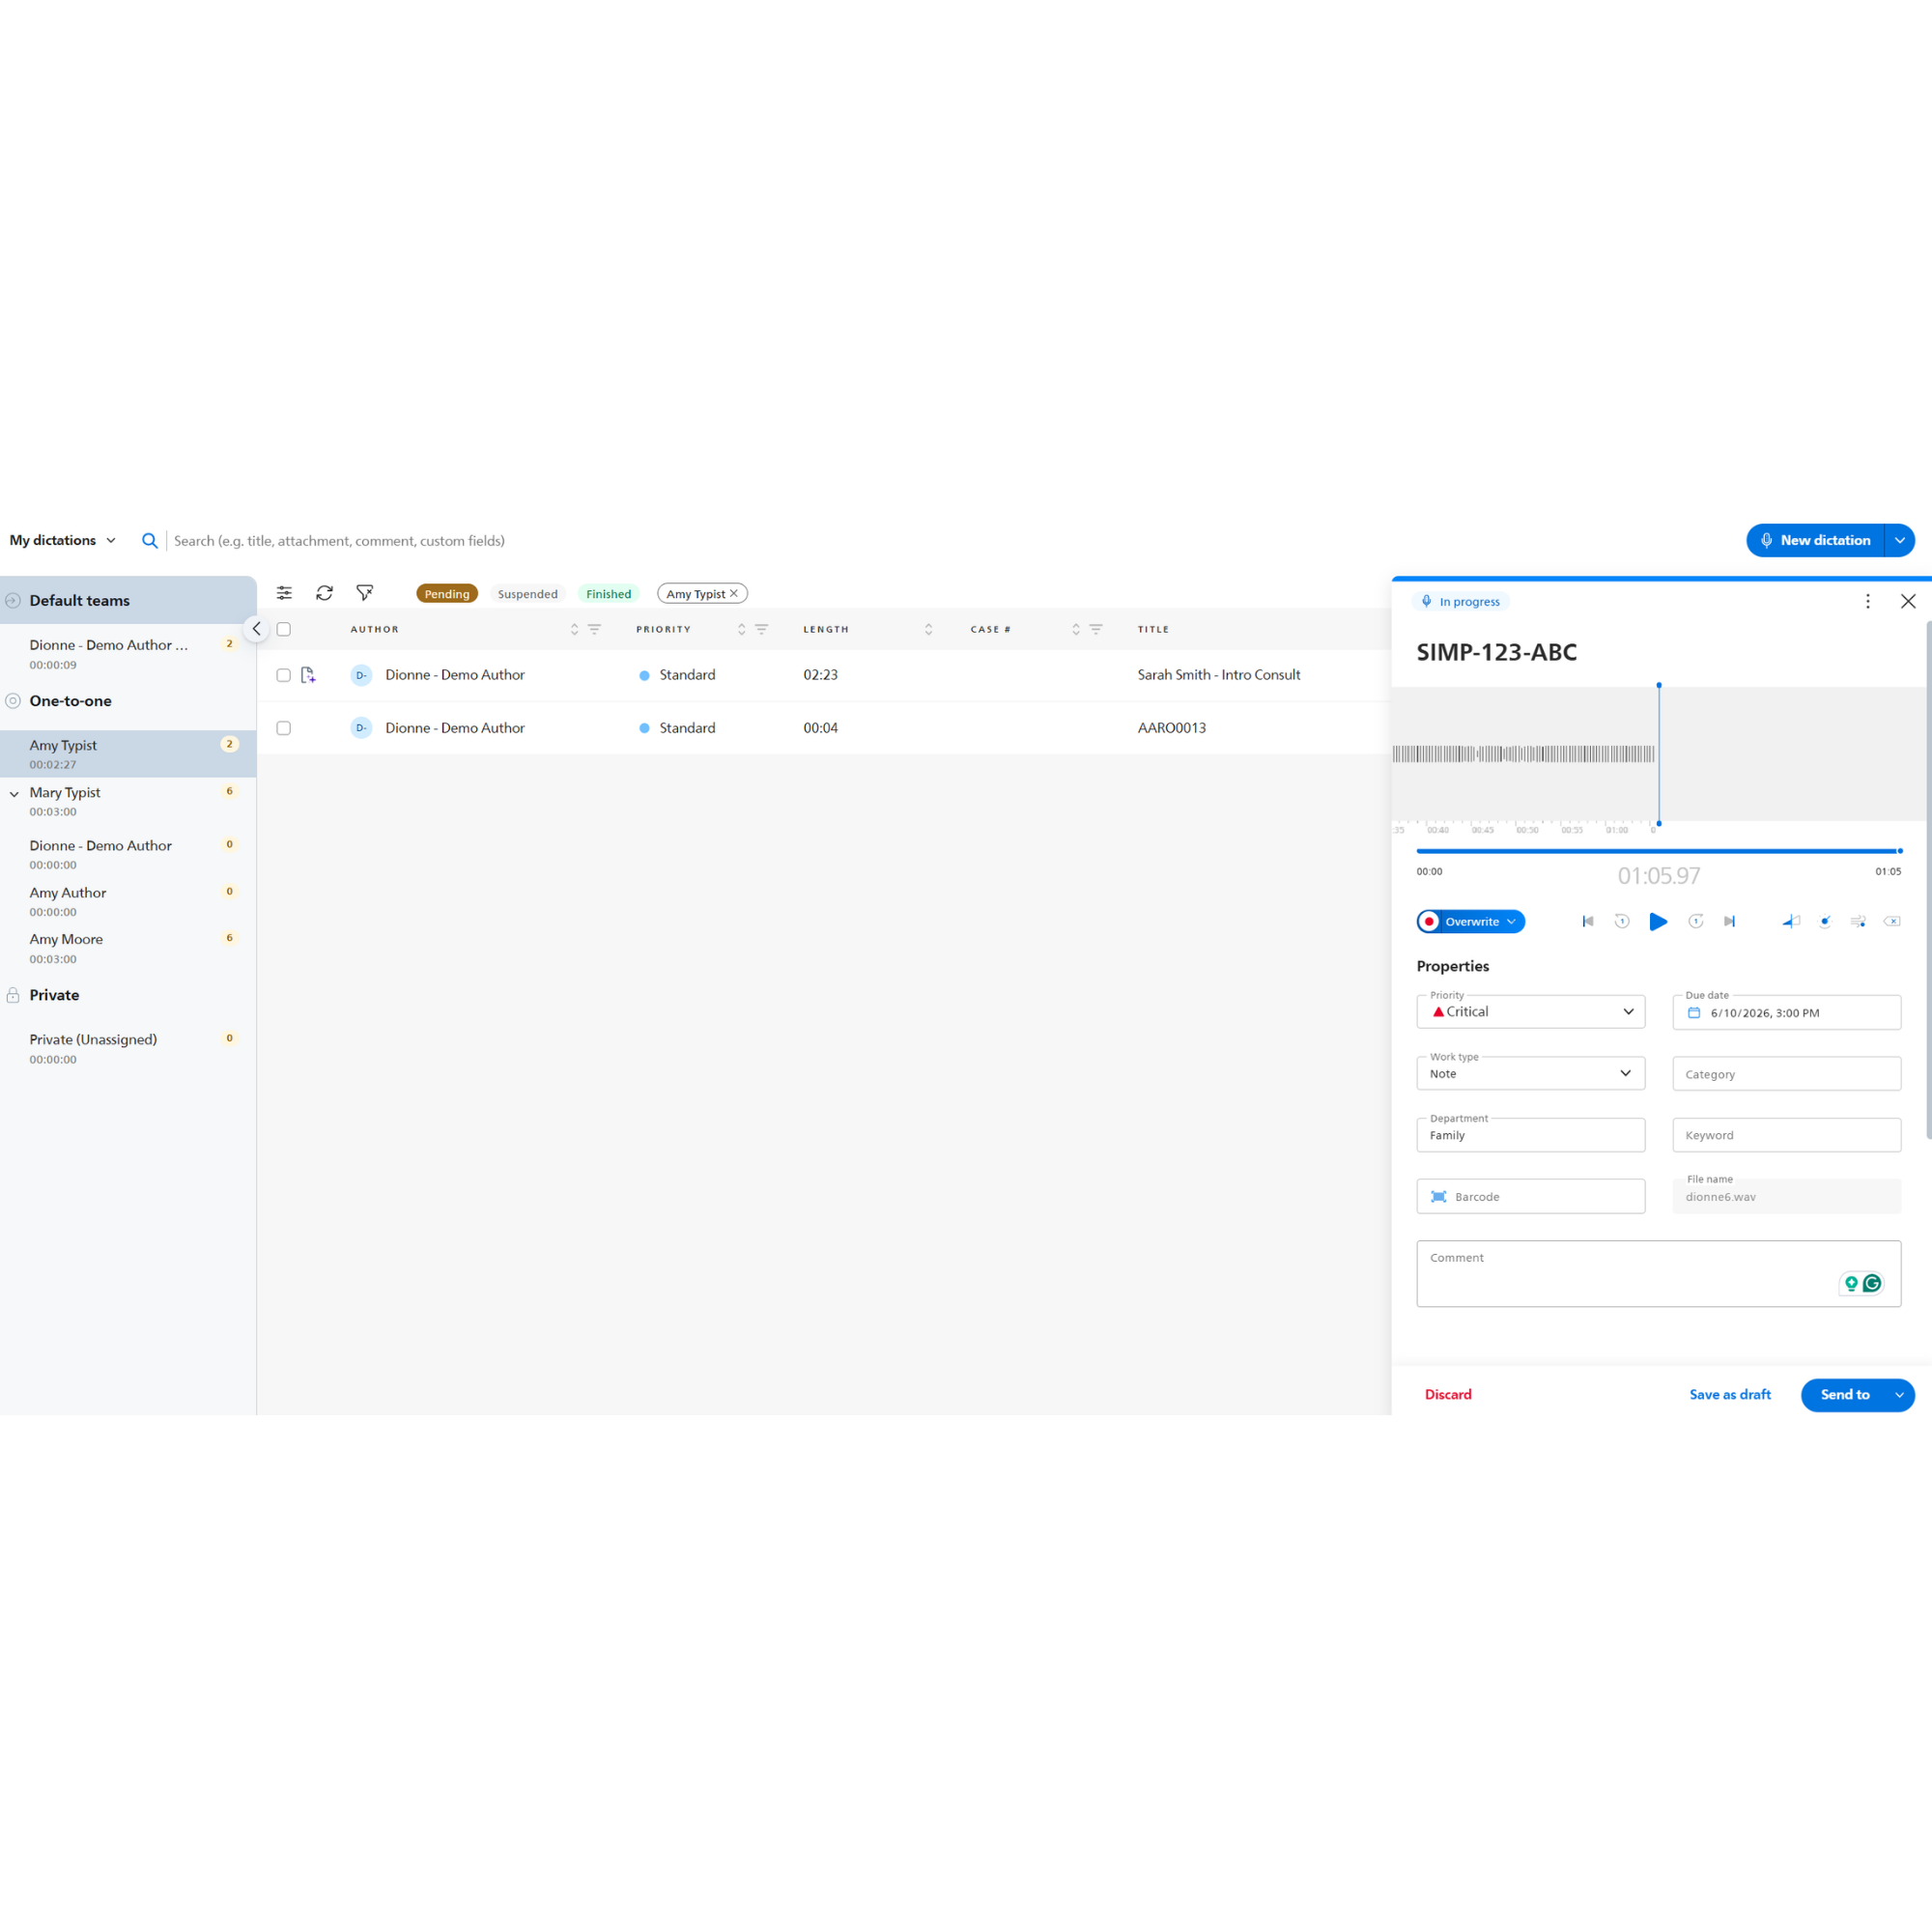The width and height of the screenshot is (1932, 1932).
Task: Open the three-dot more options menu
Action: coord(1867,601)
